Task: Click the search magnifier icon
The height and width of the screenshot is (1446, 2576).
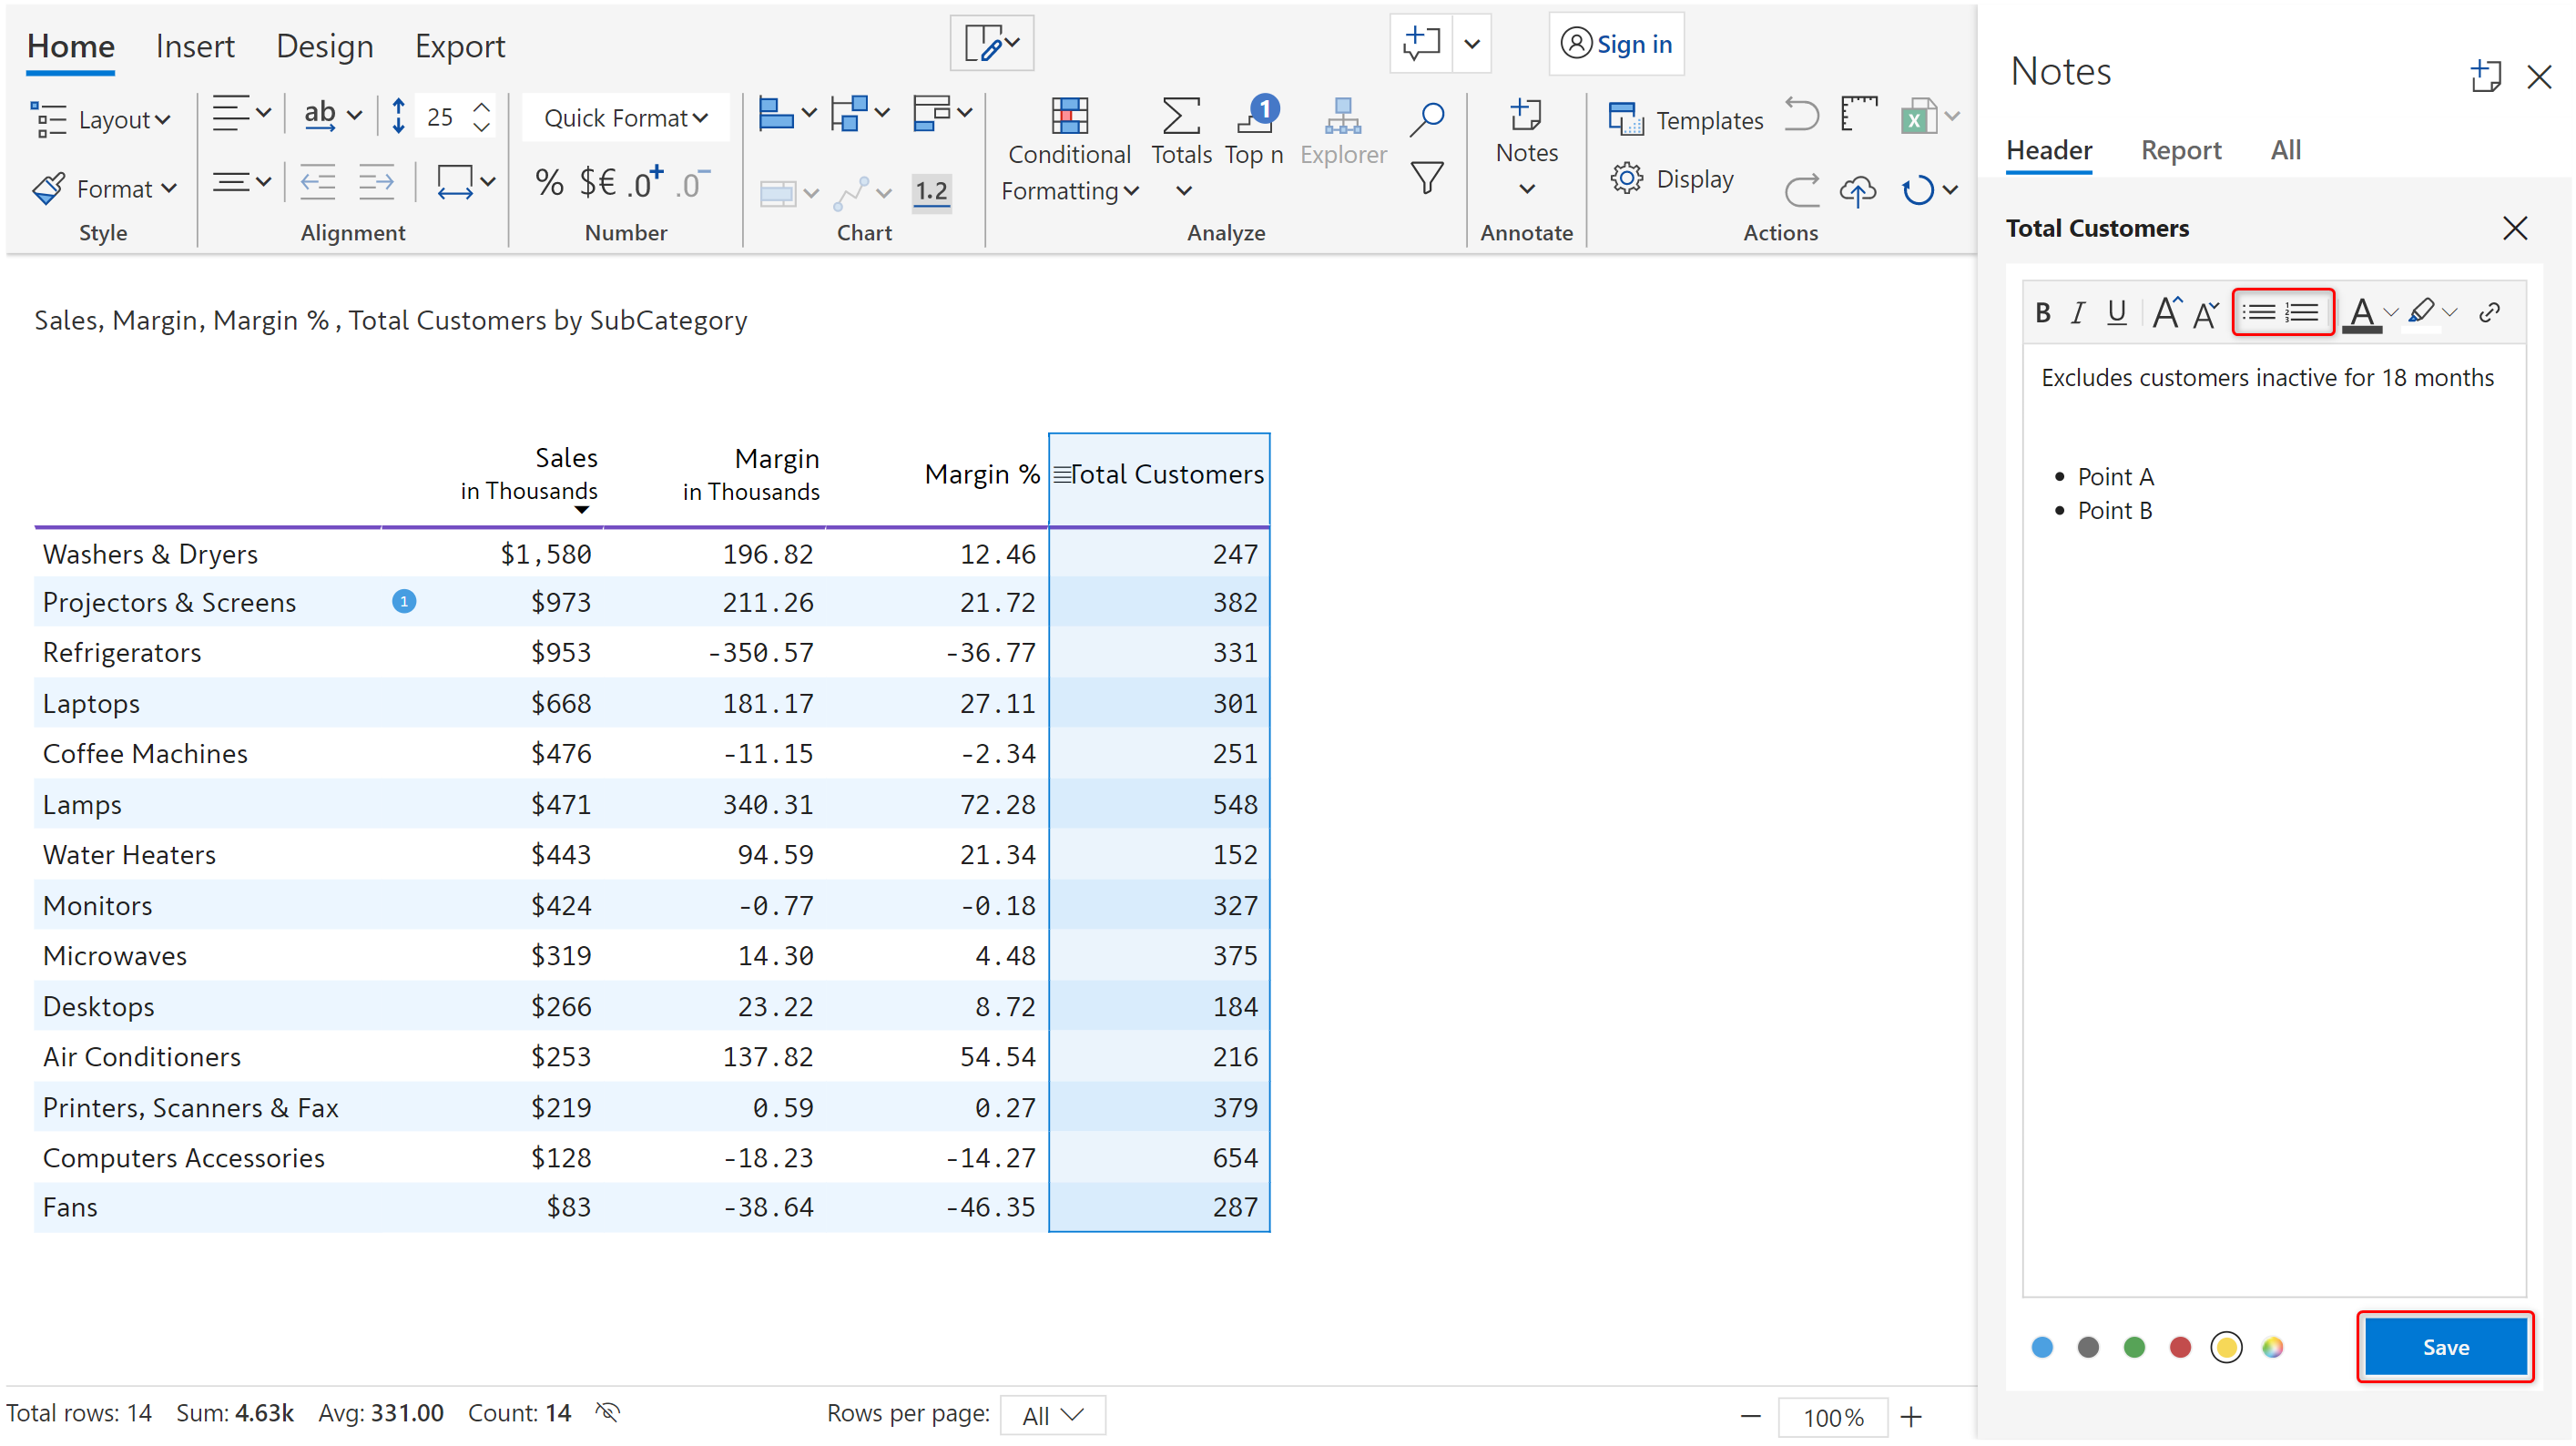Action: coord(1426,118)
